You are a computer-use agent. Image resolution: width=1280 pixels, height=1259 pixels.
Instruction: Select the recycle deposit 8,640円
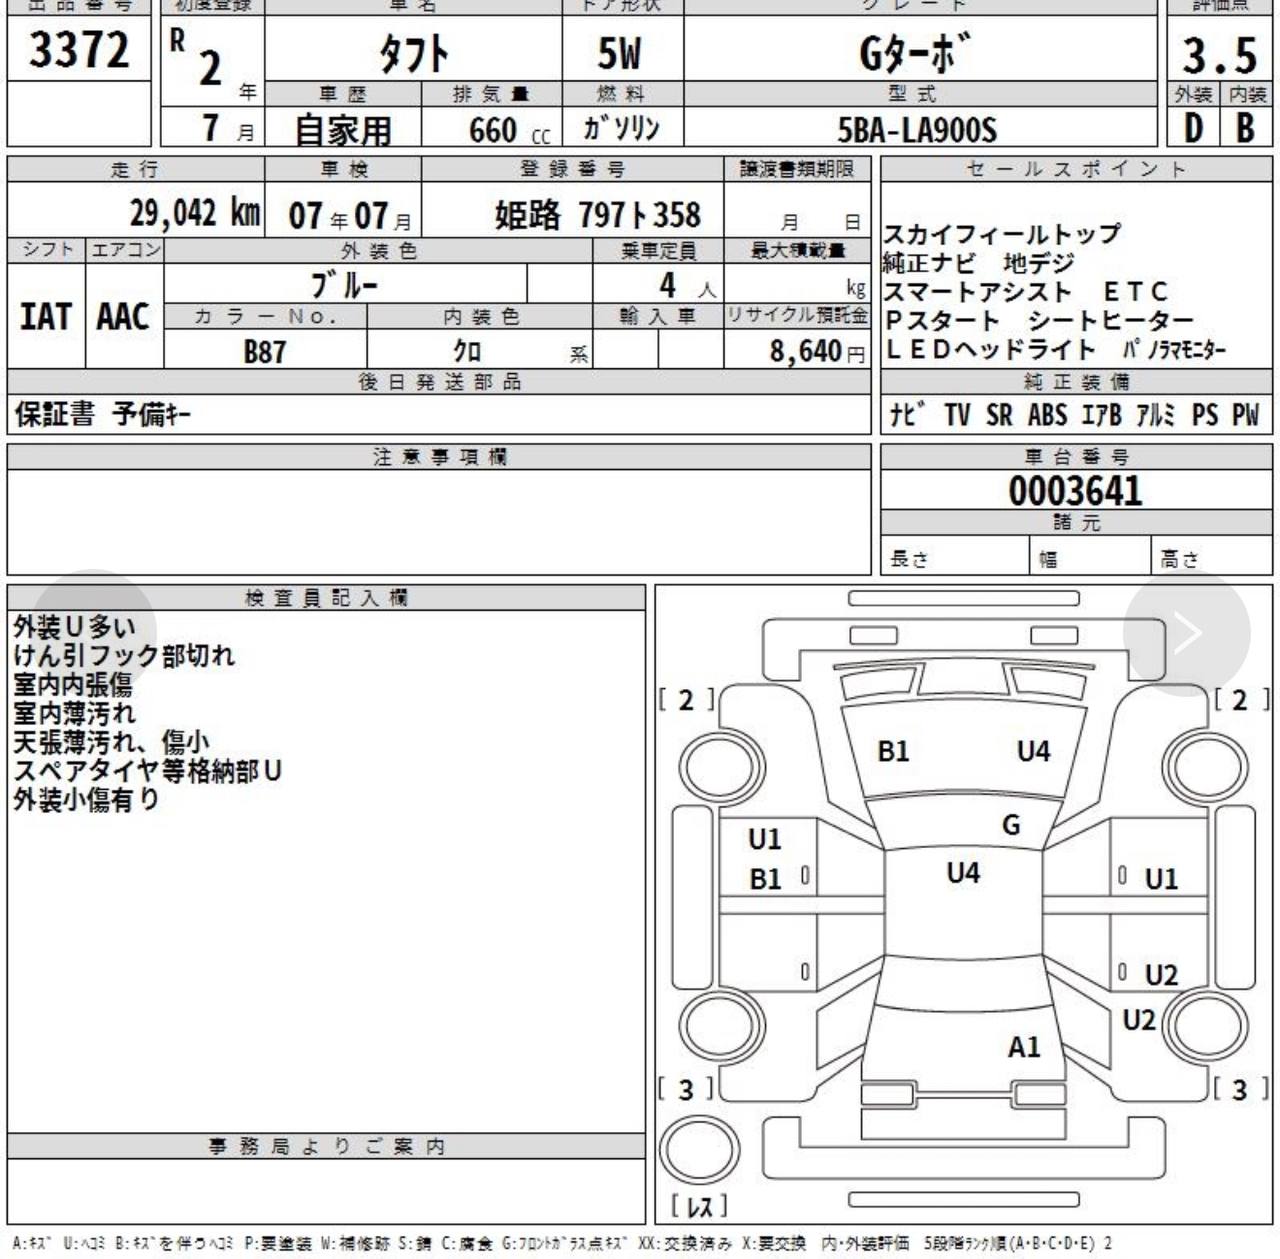pos(817,351)
